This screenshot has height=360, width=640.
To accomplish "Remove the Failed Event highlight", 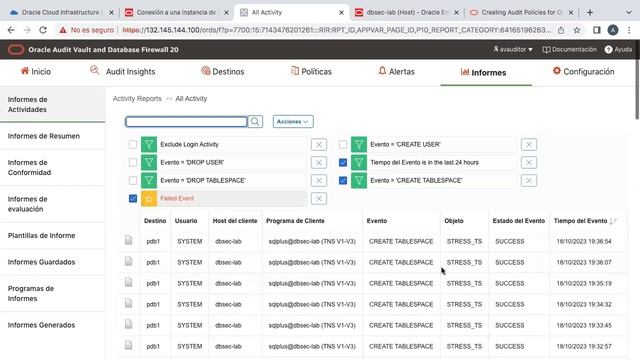I will point(319,198).
